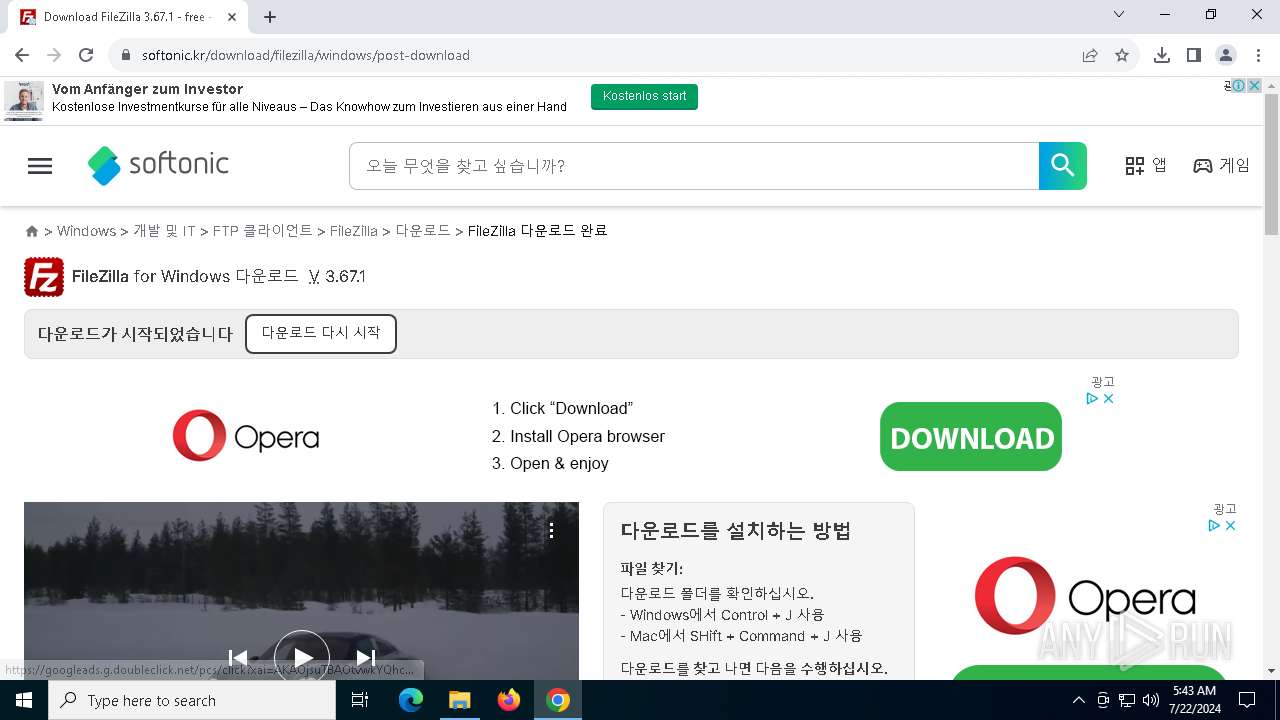Skip to next video
This screenshot has height=720, width=1280.
[x=366, y=657]
